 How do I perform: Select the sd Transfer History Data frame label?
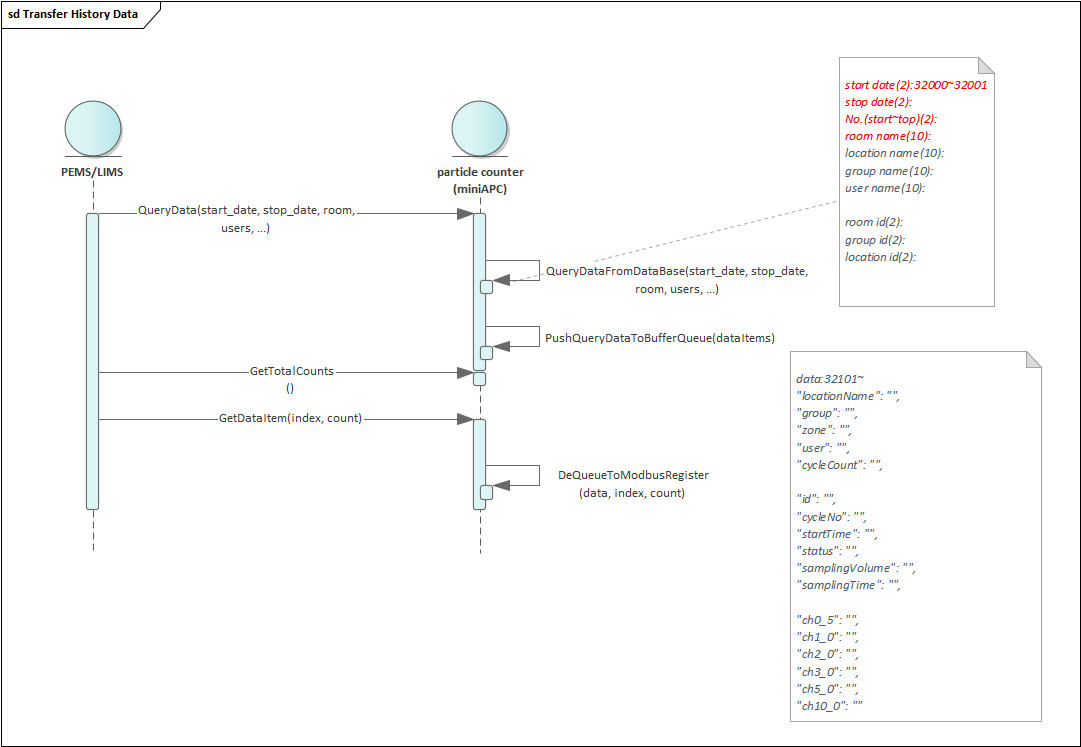click(73, 15)
